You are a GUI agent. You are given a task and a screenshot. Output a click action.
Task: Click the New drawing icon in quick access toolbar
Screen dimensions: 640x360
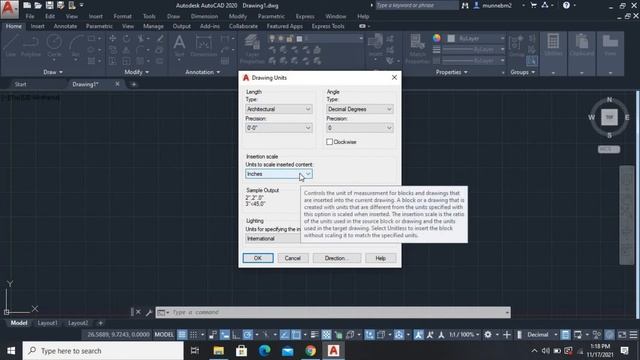[27, 5]
